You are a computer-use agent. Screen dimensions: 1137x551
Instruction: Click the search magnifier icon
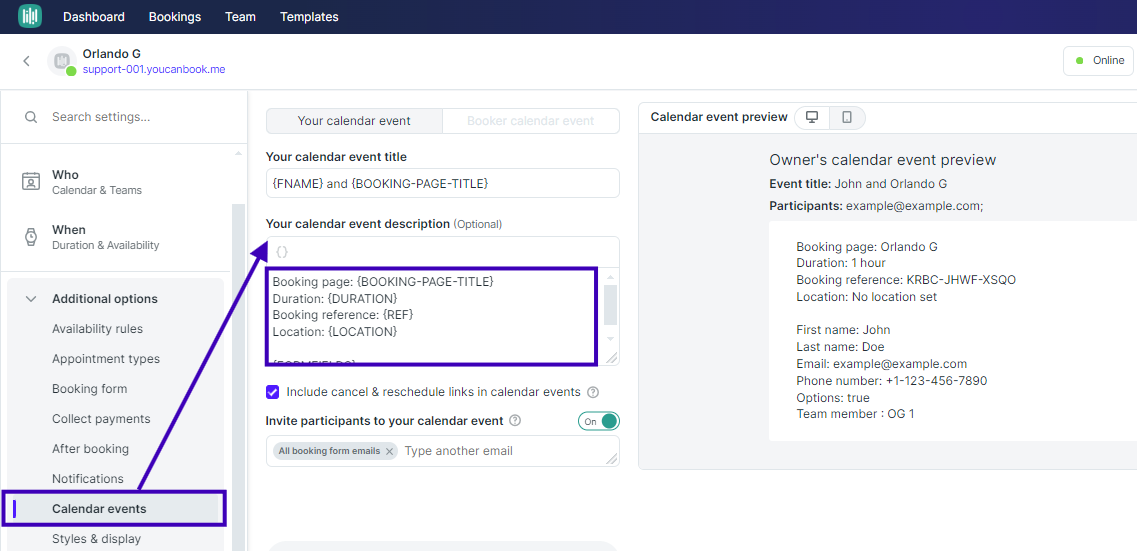point(31,117)
